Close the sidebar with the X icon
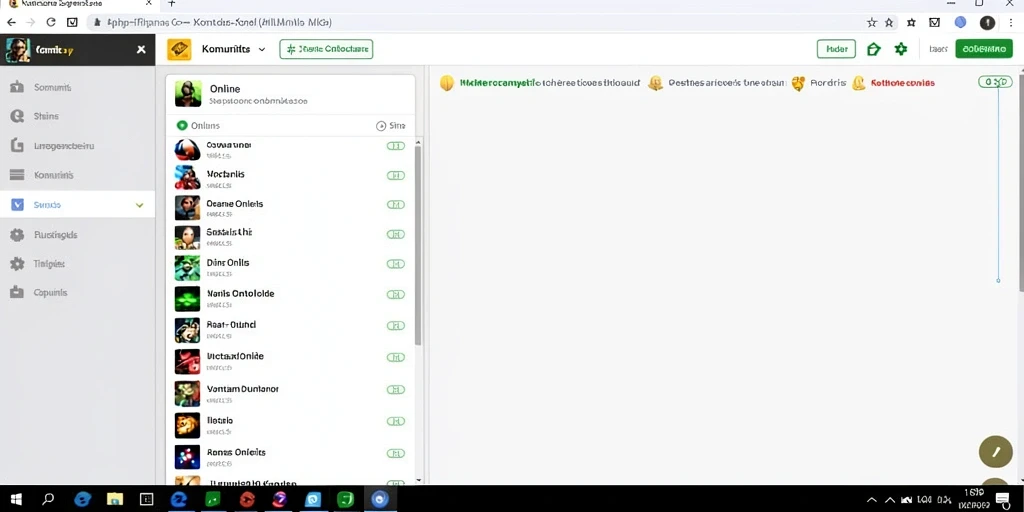Screen dimensions: 1024x512 (141, 50)
